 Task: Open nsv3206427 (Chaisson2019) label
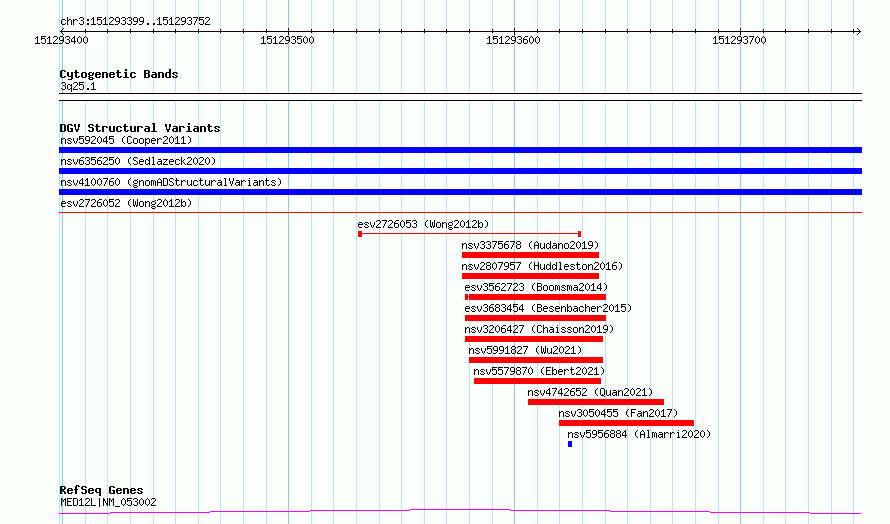[x=539, y=329]
